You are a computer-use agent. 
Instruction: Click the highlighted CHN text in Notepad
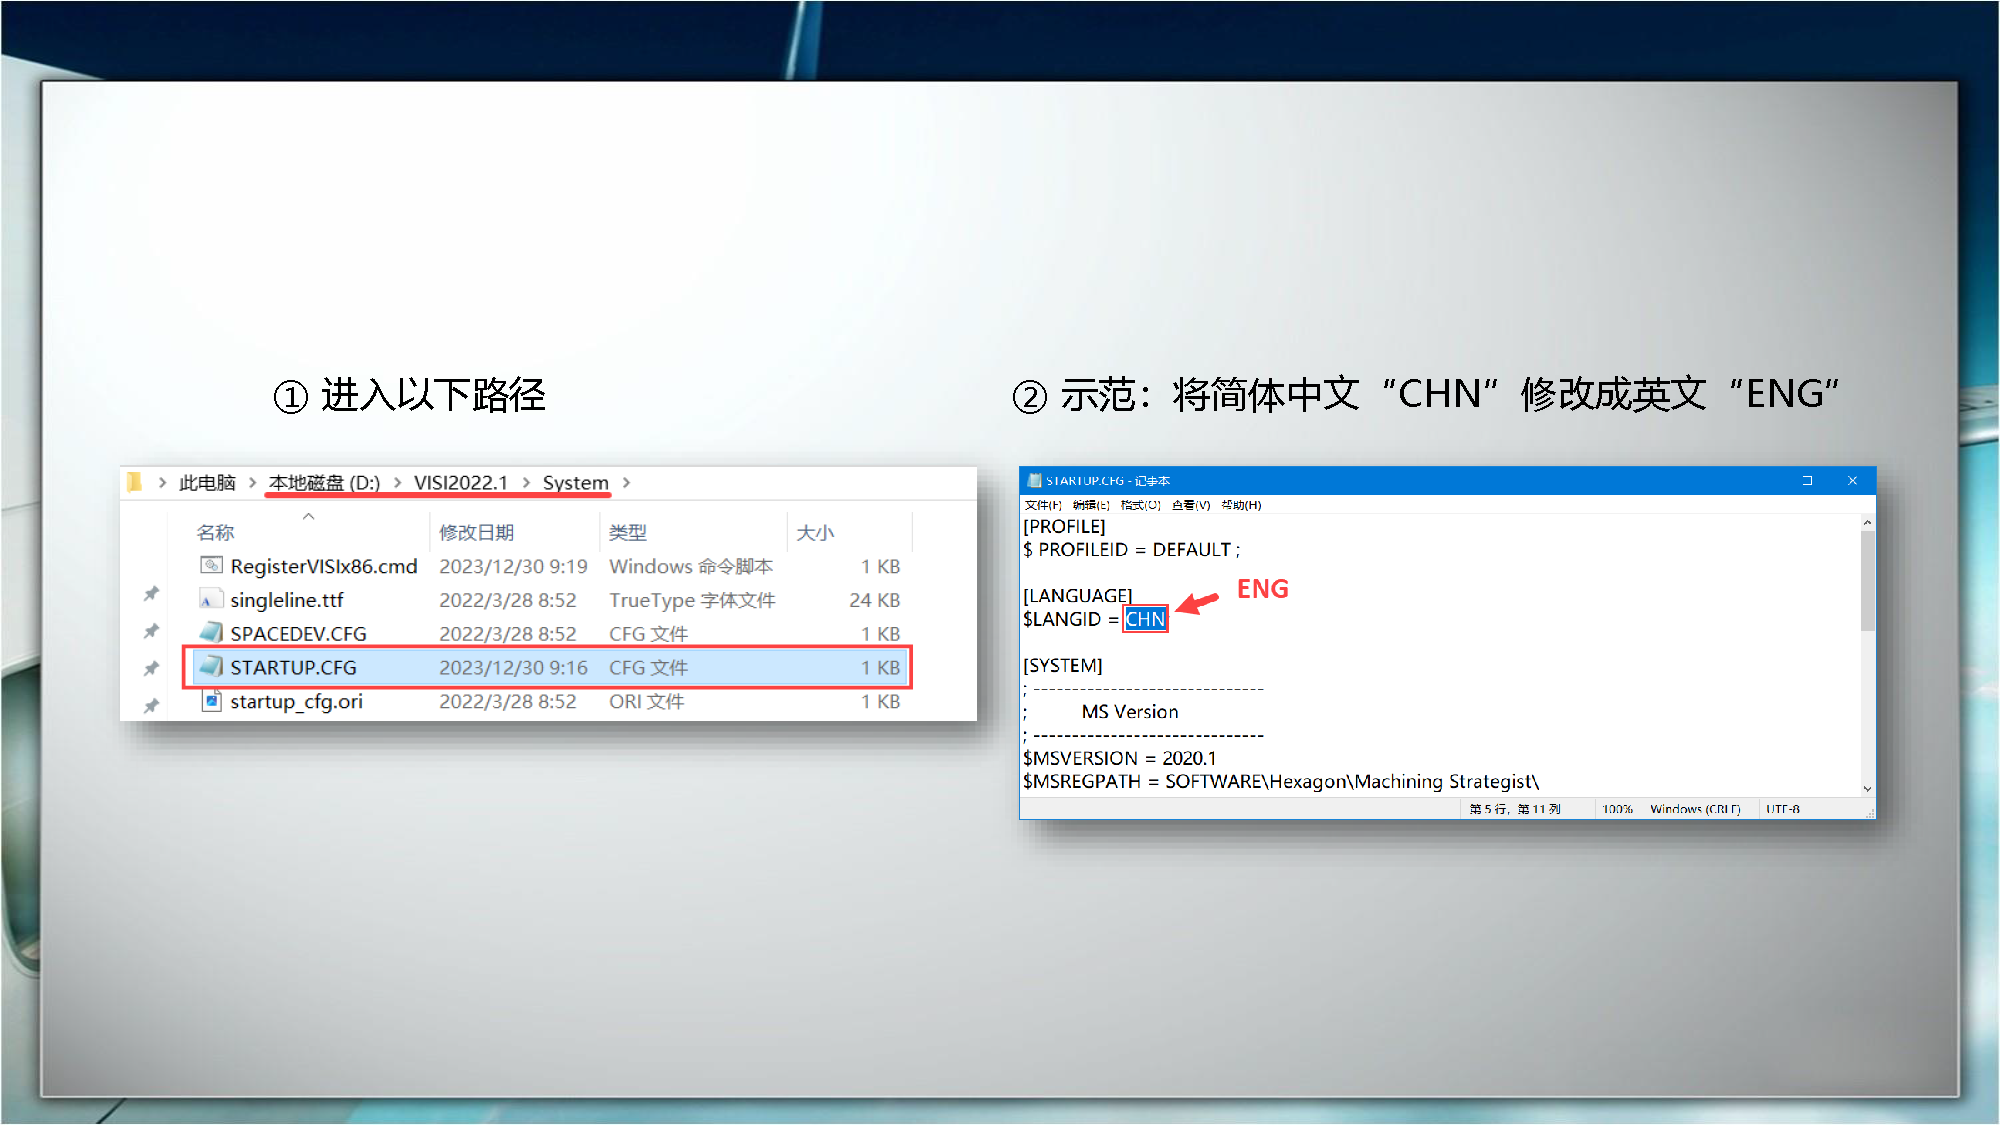[x=1145, y=619]
